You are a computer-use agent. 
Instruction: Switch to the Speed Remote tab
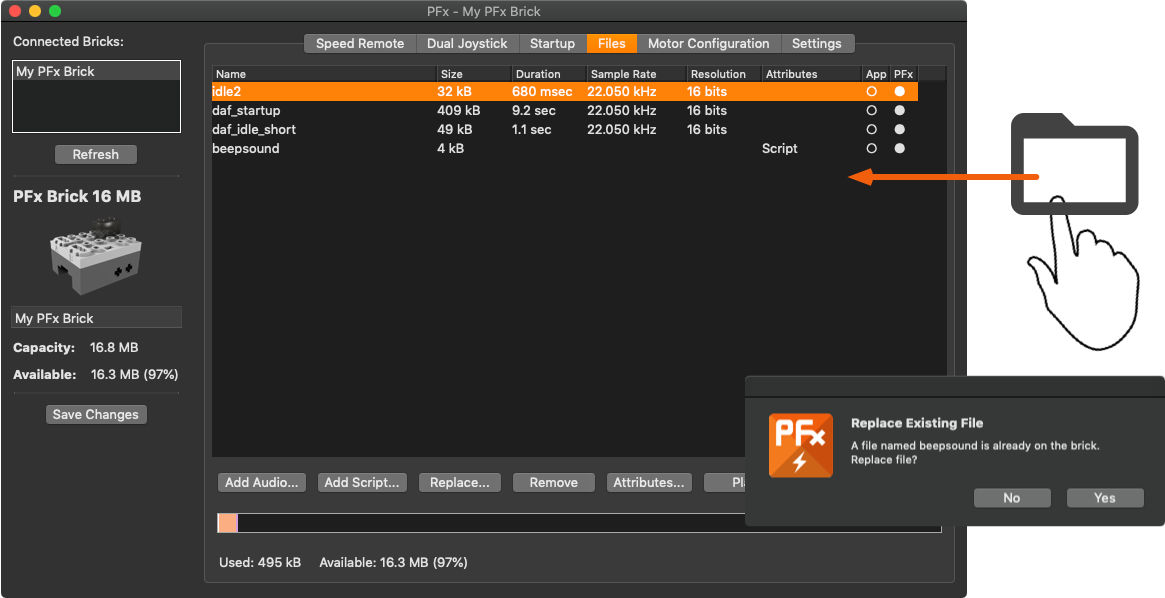coord(360,43)
